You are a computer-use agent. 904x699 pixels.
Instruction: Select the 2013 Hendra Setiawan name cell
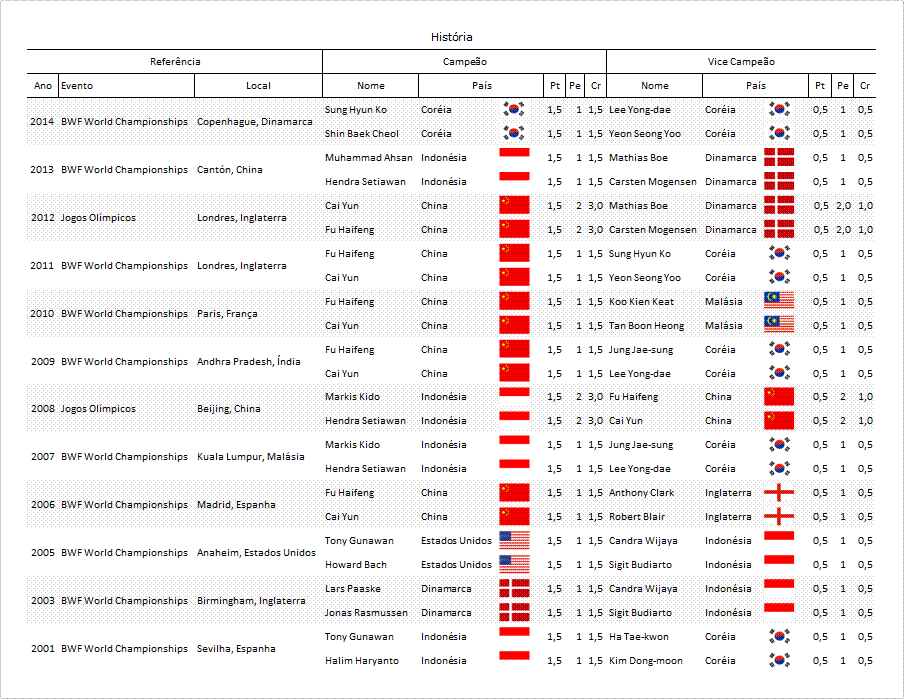click(365, 181)
